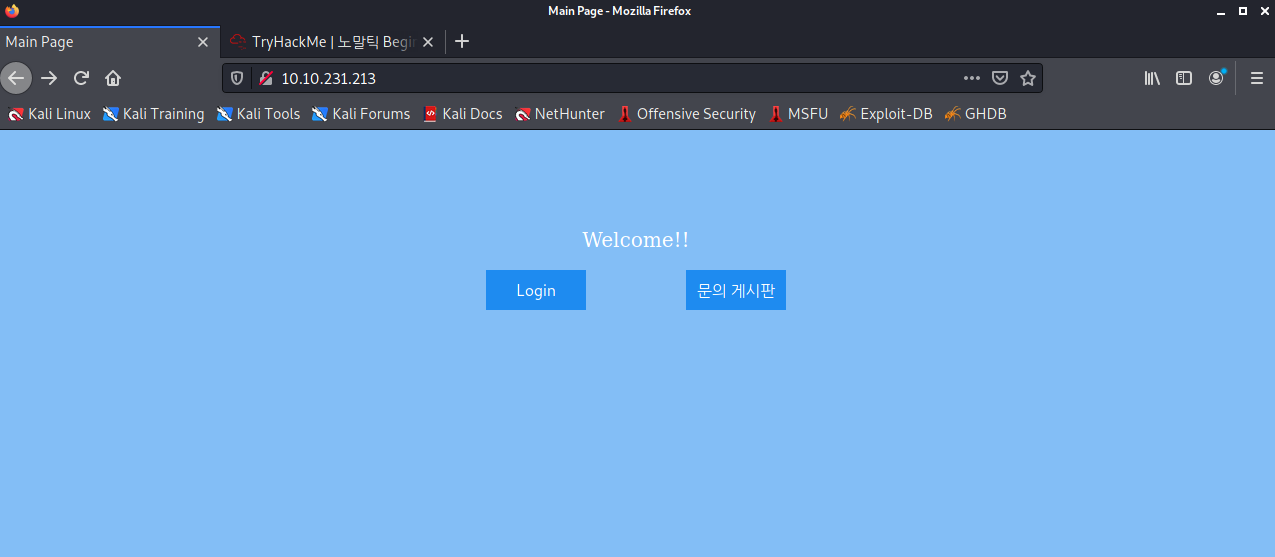This screenshot has width=1275, height=557.
Task: Open the MSFU bookmark
Action: tap(798, 114)
